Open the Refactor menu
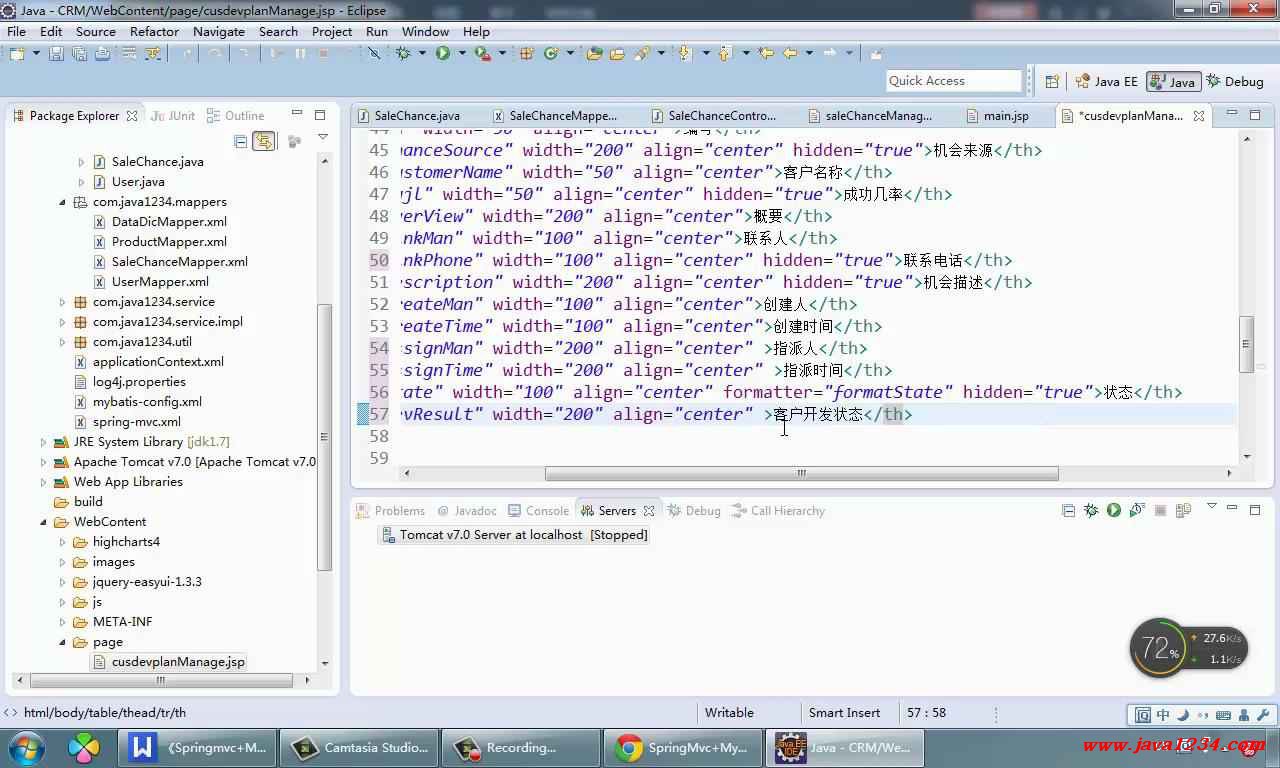The height and width of the screenshot is (768, 1280). (154, 31)
